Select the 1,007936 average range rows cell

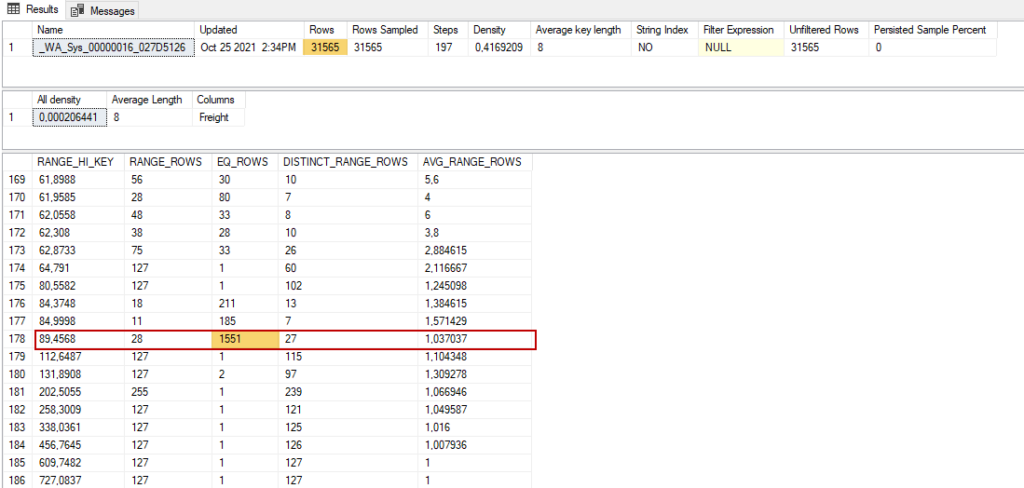[475, 445]
